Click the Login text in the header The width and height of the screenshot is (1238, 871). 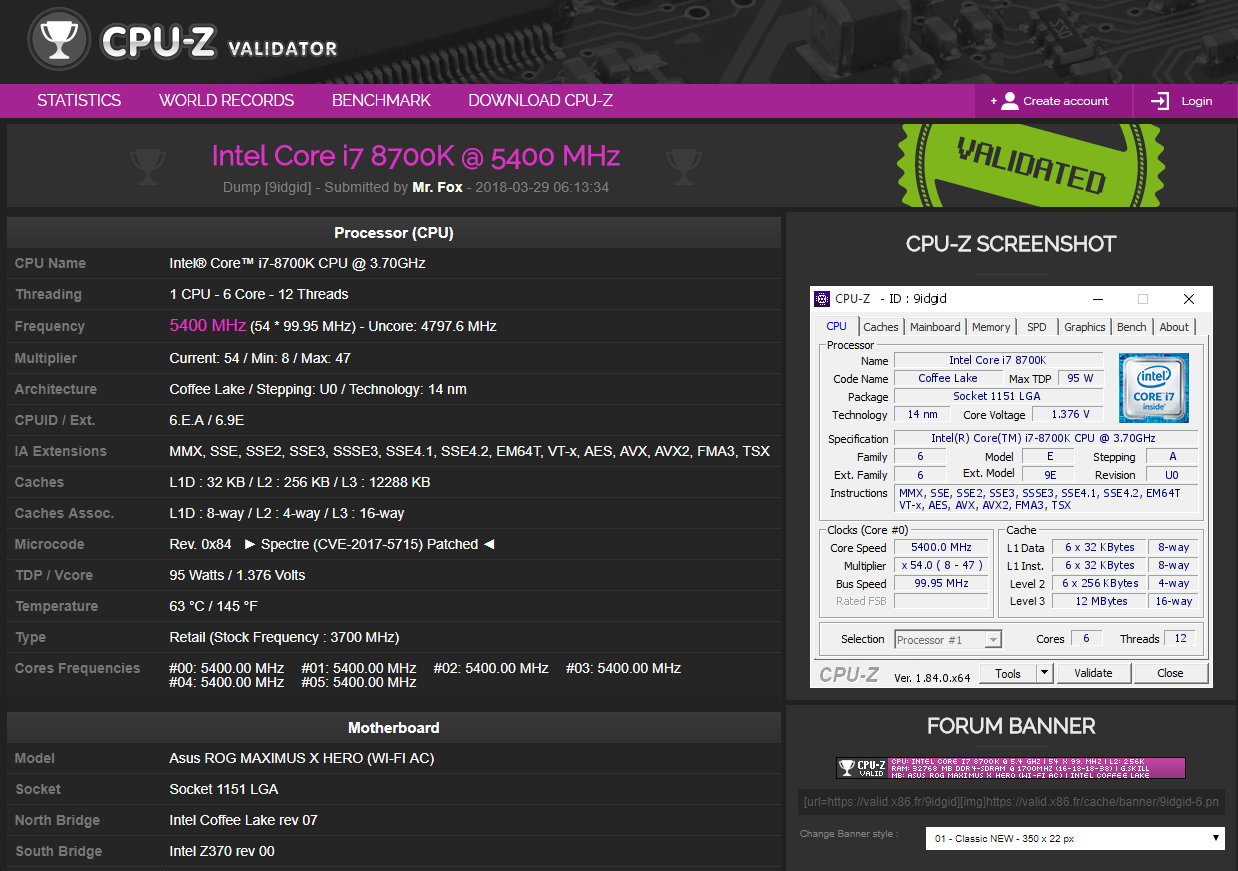tap(1197, 101)
